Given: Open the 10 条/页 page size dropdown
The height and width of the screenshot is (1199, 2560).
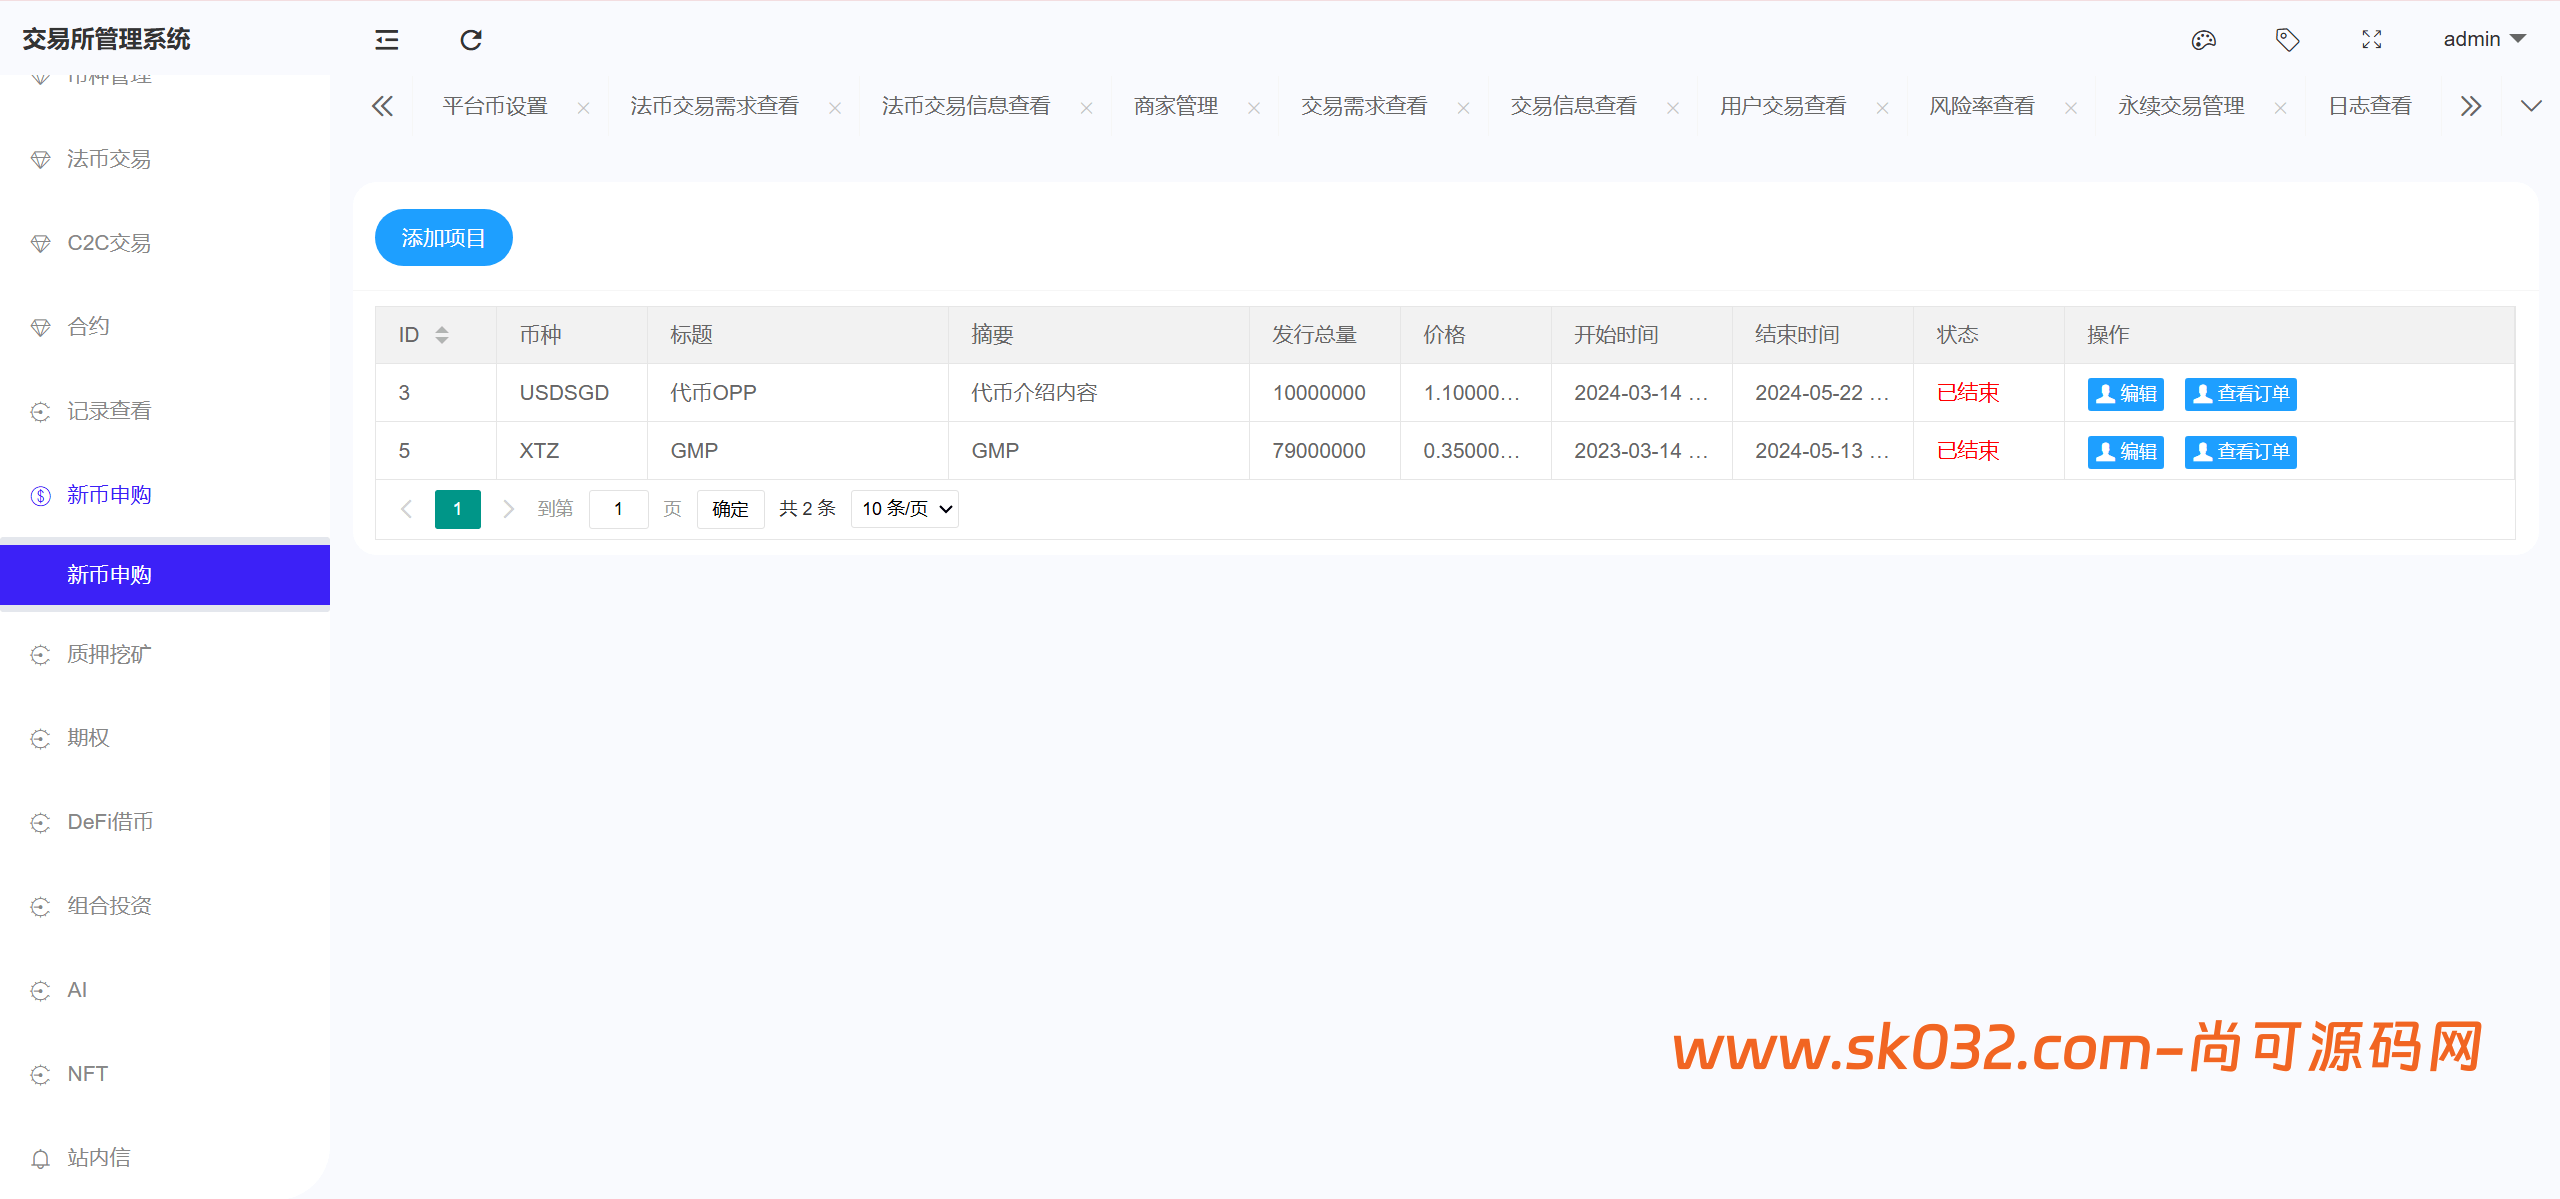Looking at the screenshot, I should tap(903, 508).
